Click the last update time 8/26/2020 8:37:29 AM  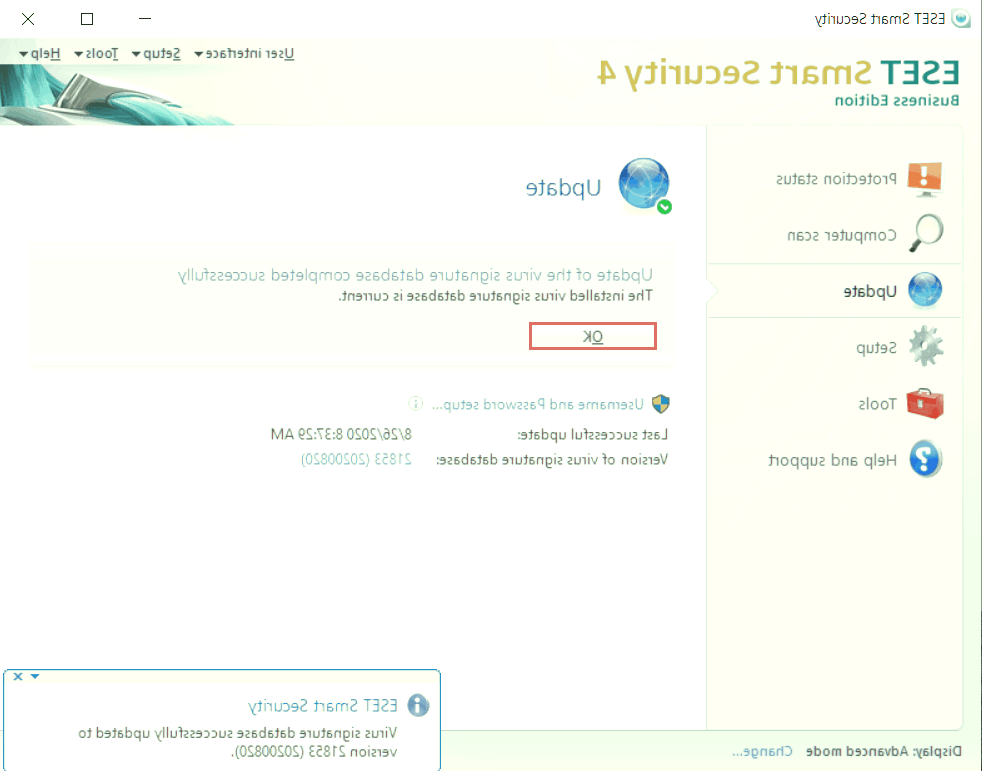(341, 434)
